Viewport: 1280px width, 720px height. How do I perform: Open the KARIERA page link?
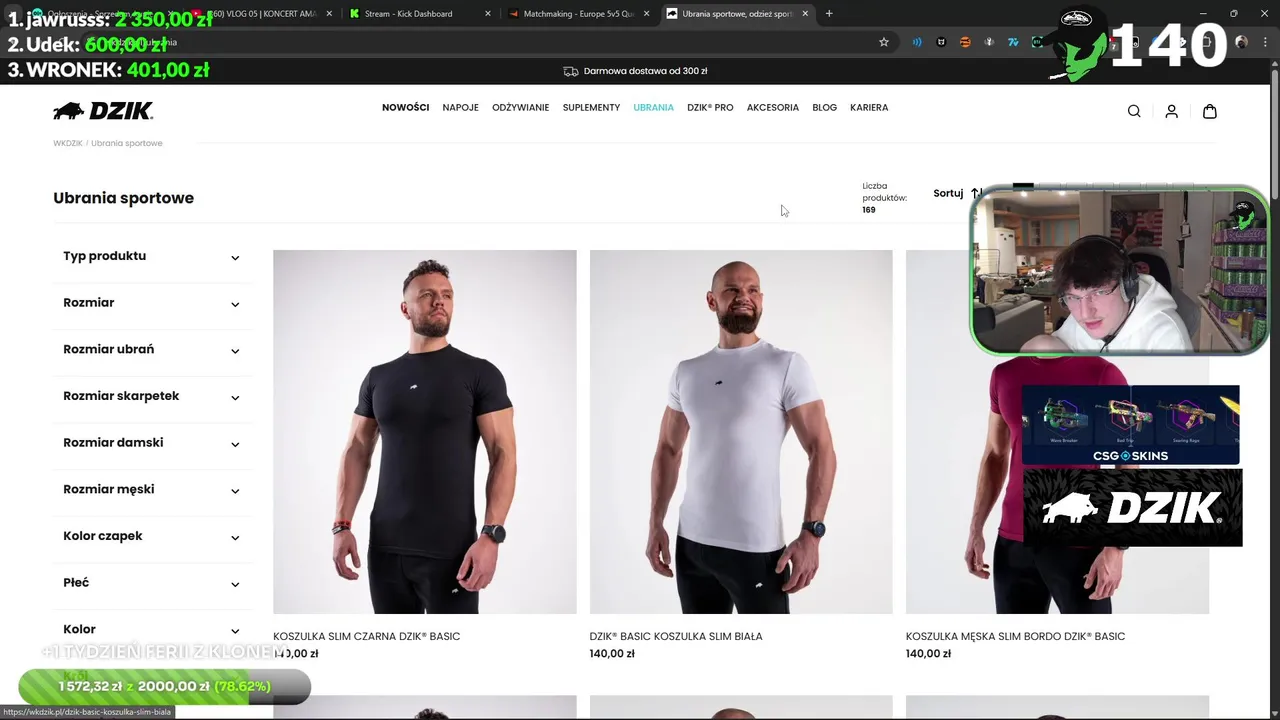pyautogui.click(x=869, y=107)
